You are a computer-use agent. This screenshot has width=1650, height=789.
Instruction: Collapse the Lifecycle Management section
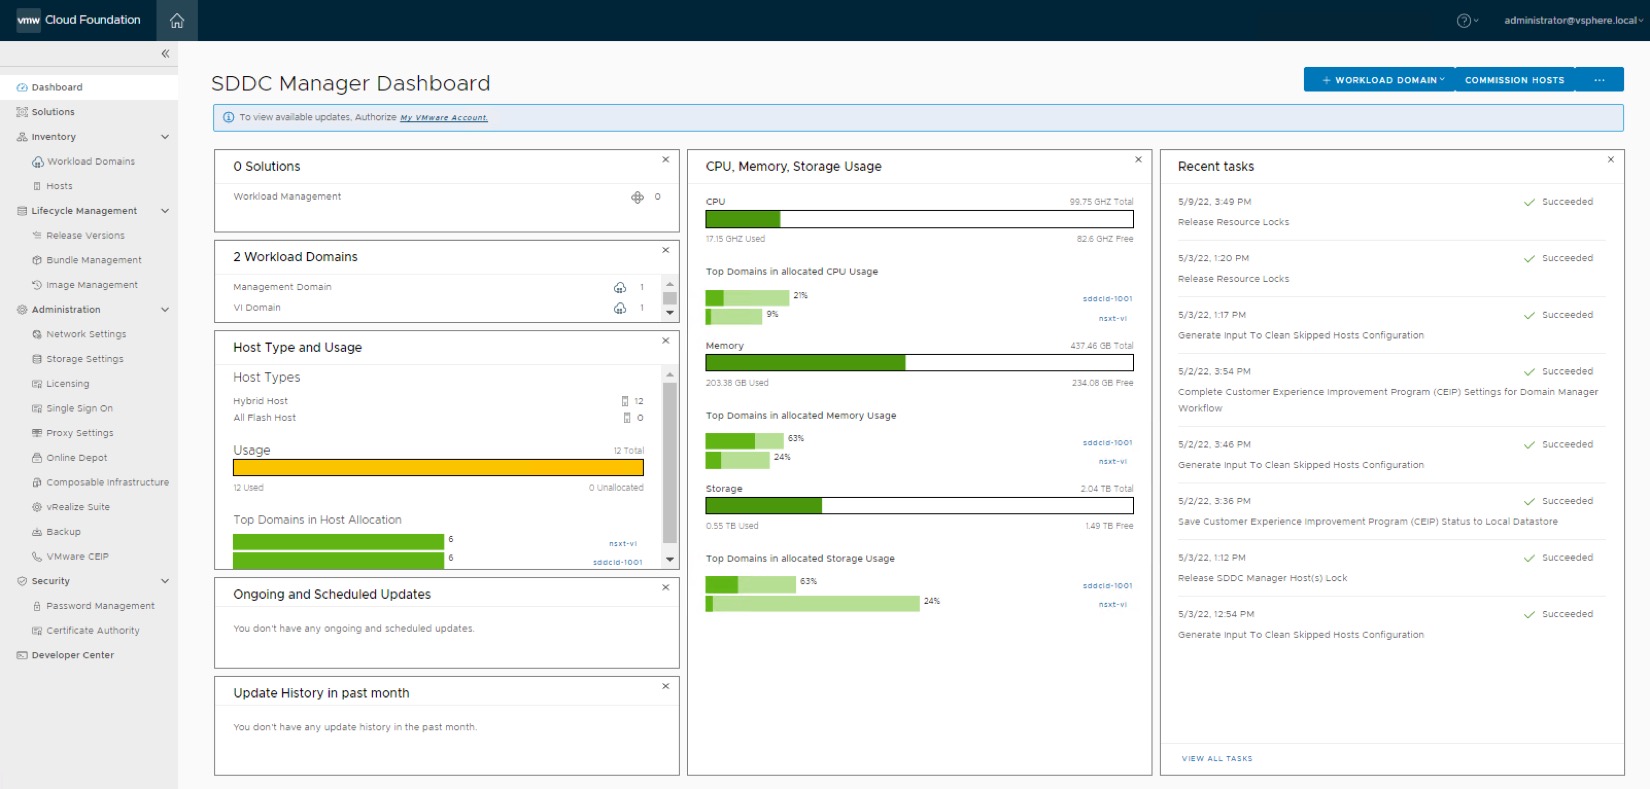point(165,211)
